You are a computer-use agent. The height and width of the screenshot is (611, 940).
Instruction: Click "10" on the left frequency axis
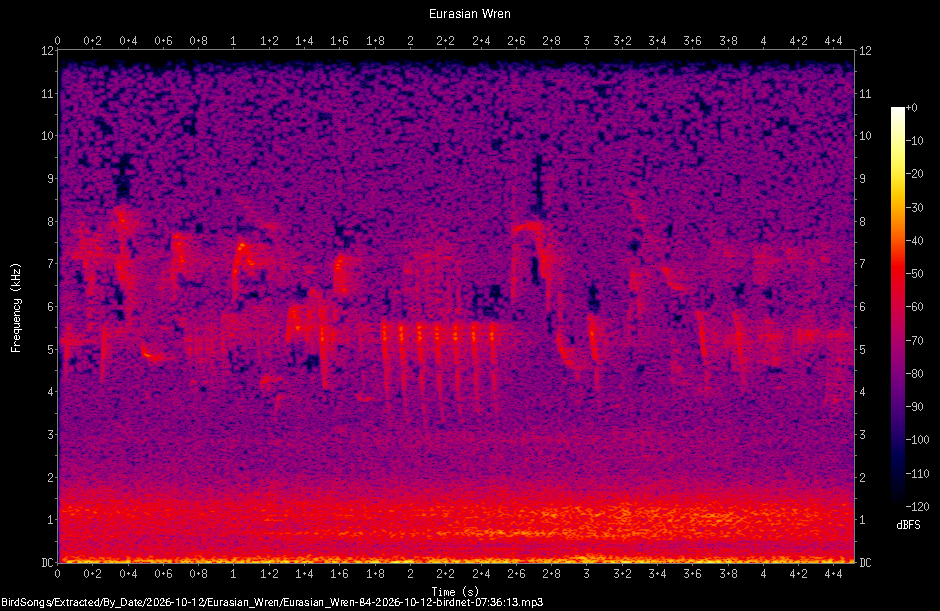click(47, 136)
